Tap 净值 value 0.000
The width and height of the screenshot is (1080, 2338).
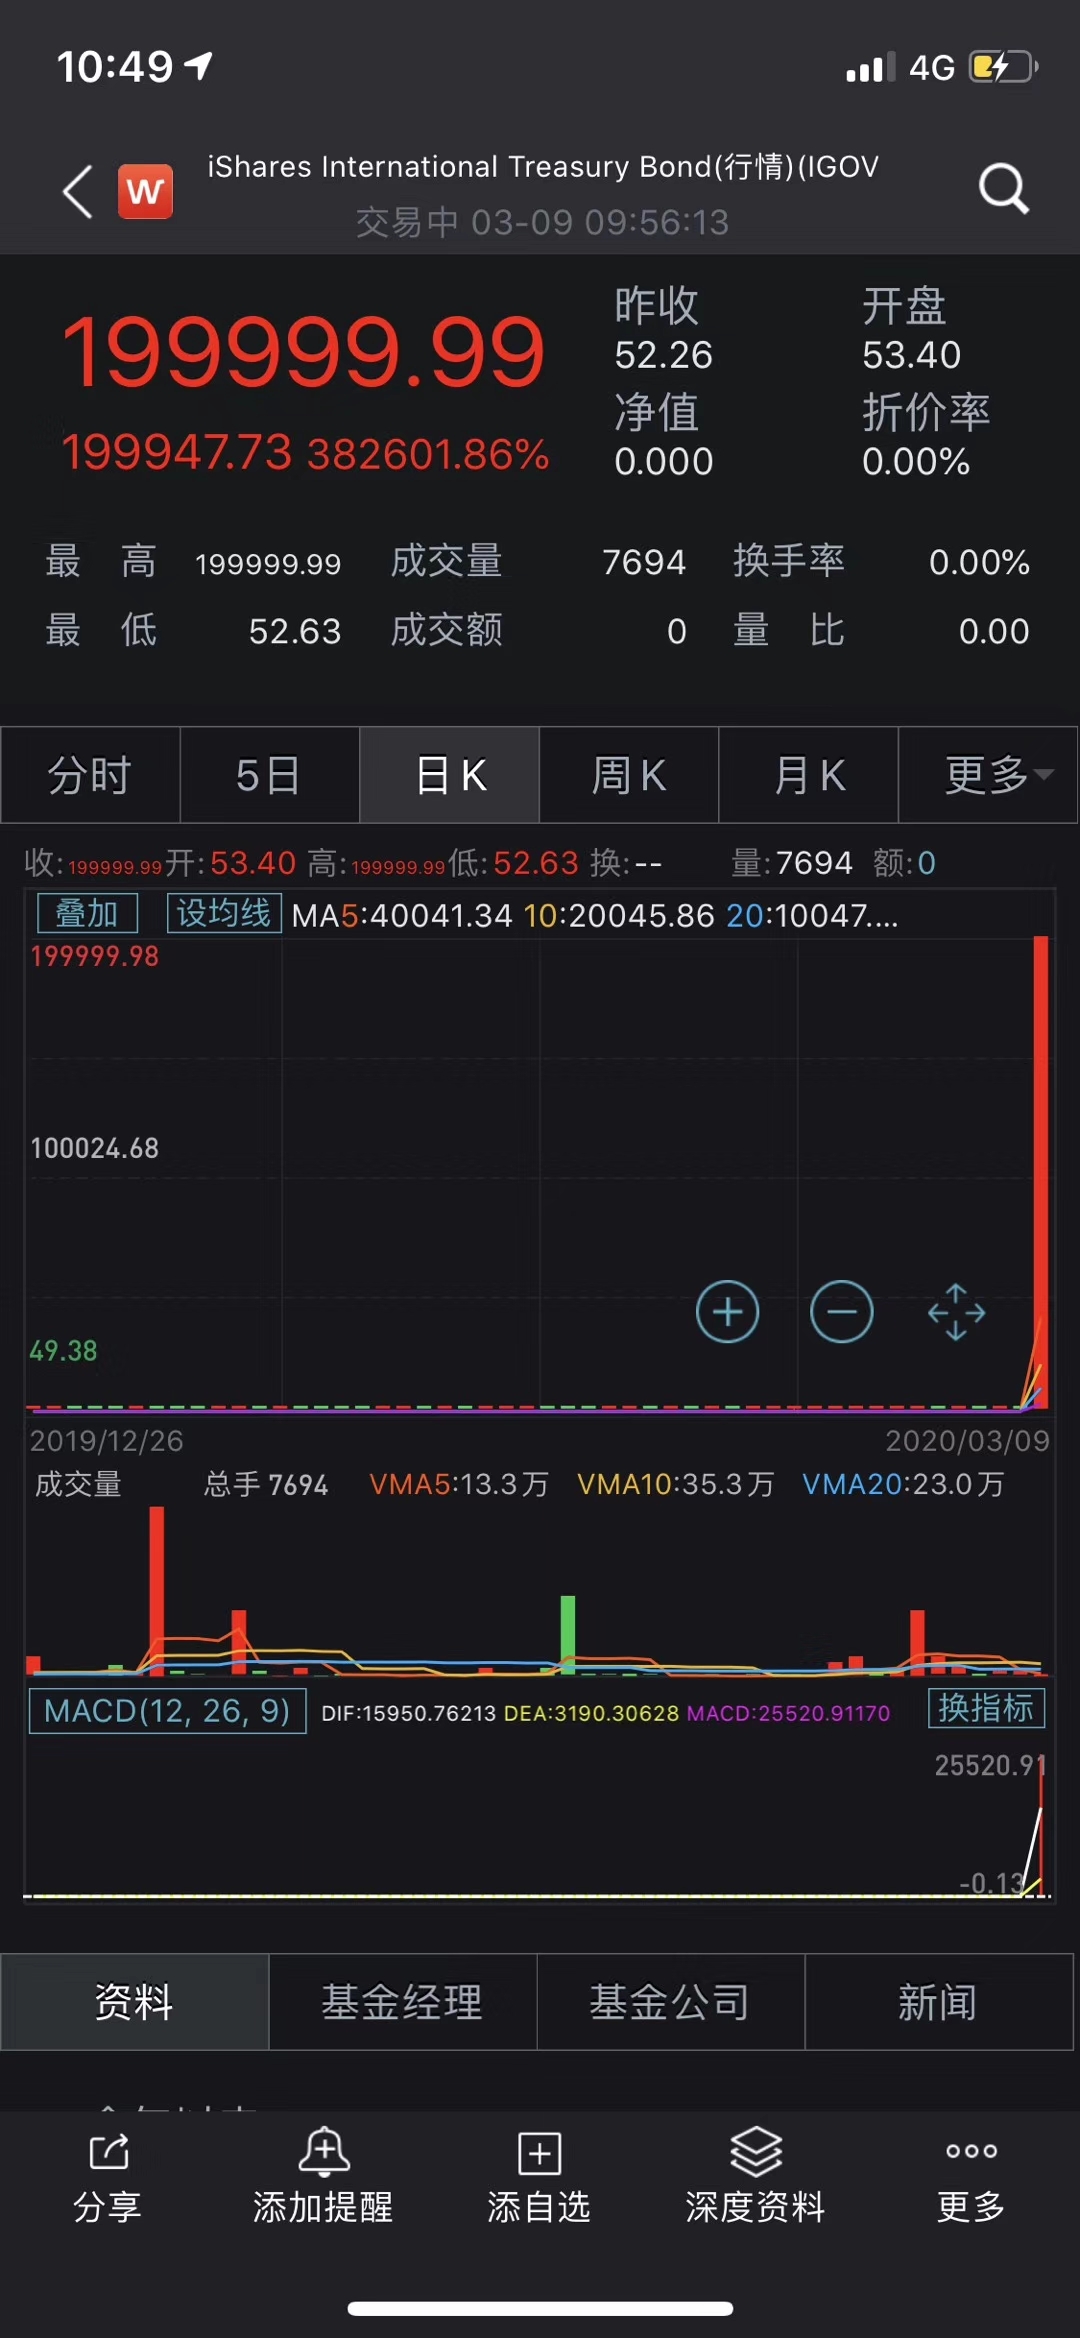tap(663, 462)
